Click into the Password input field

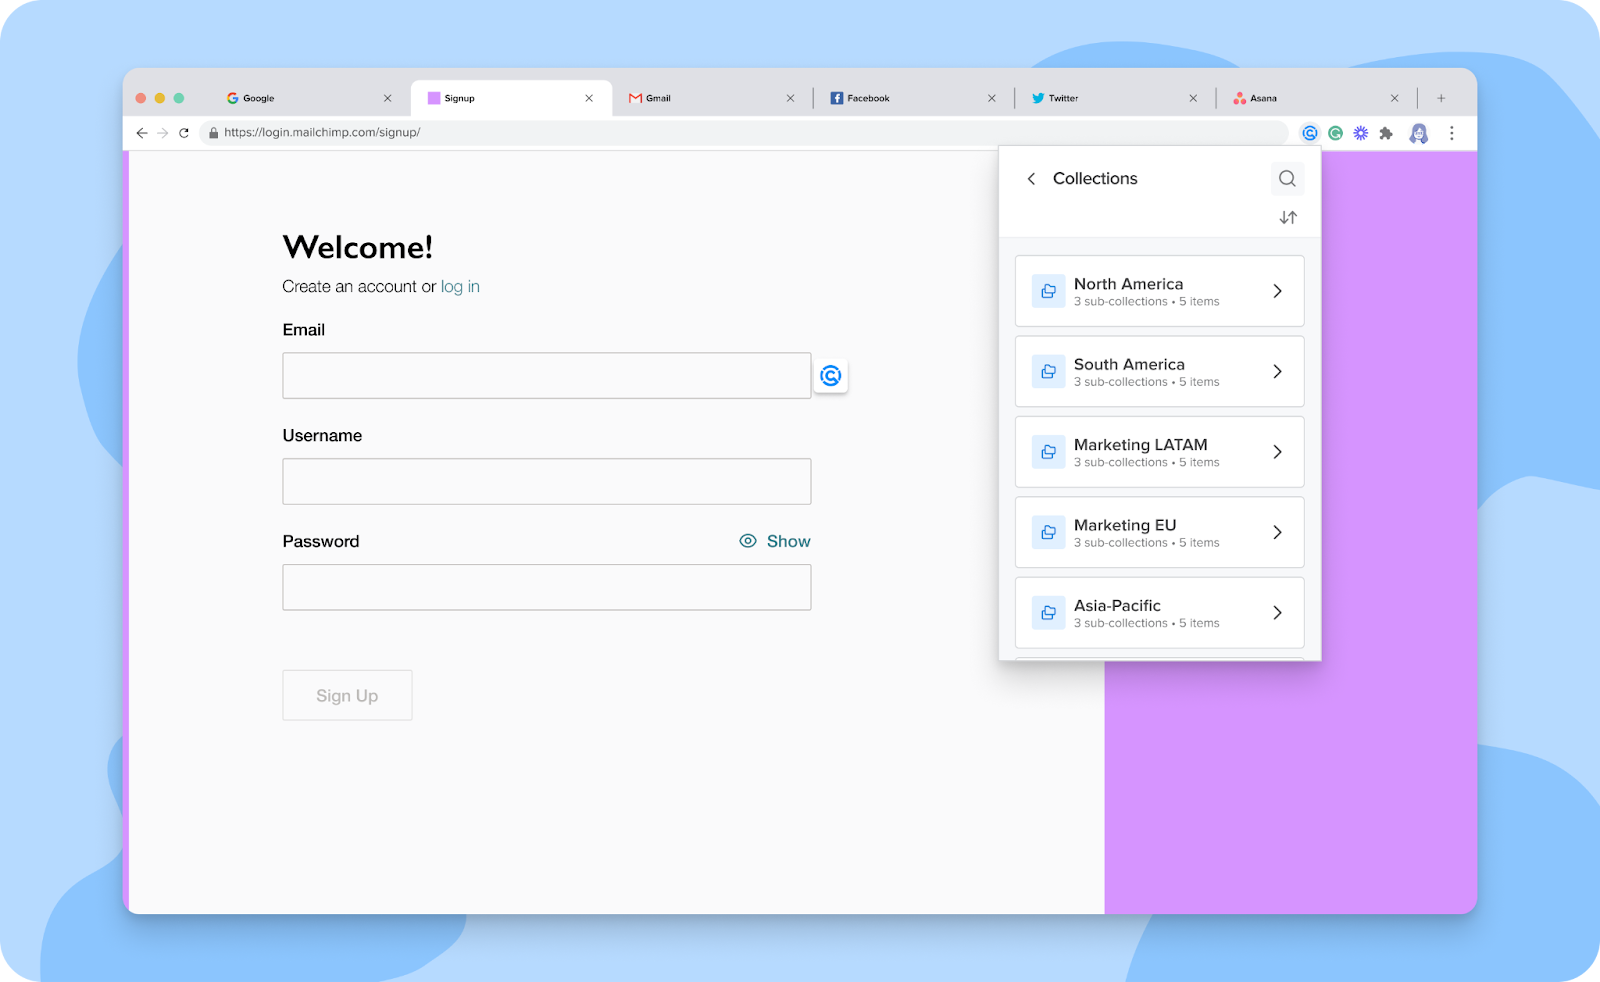pyautogui.click(x=547, y=587)
